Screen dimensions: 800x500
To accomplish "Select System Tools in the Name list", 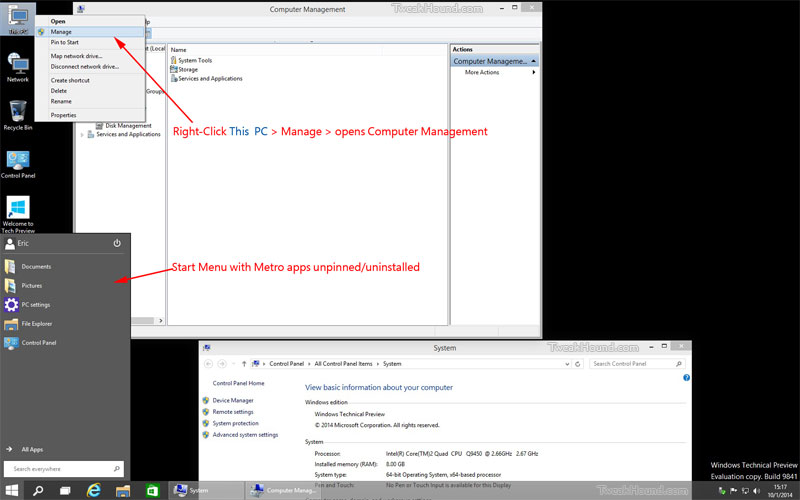I will (x=191, y=60).
